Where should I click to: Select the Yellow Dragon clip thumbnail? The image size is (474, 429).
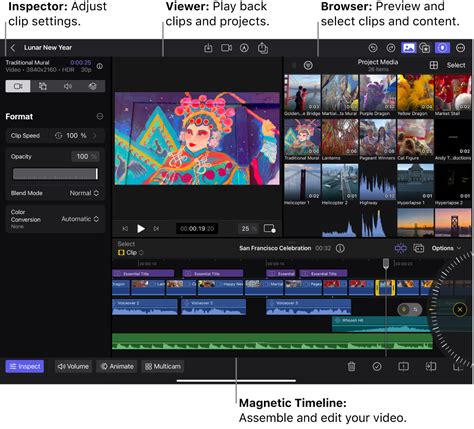tap(415, 93)
